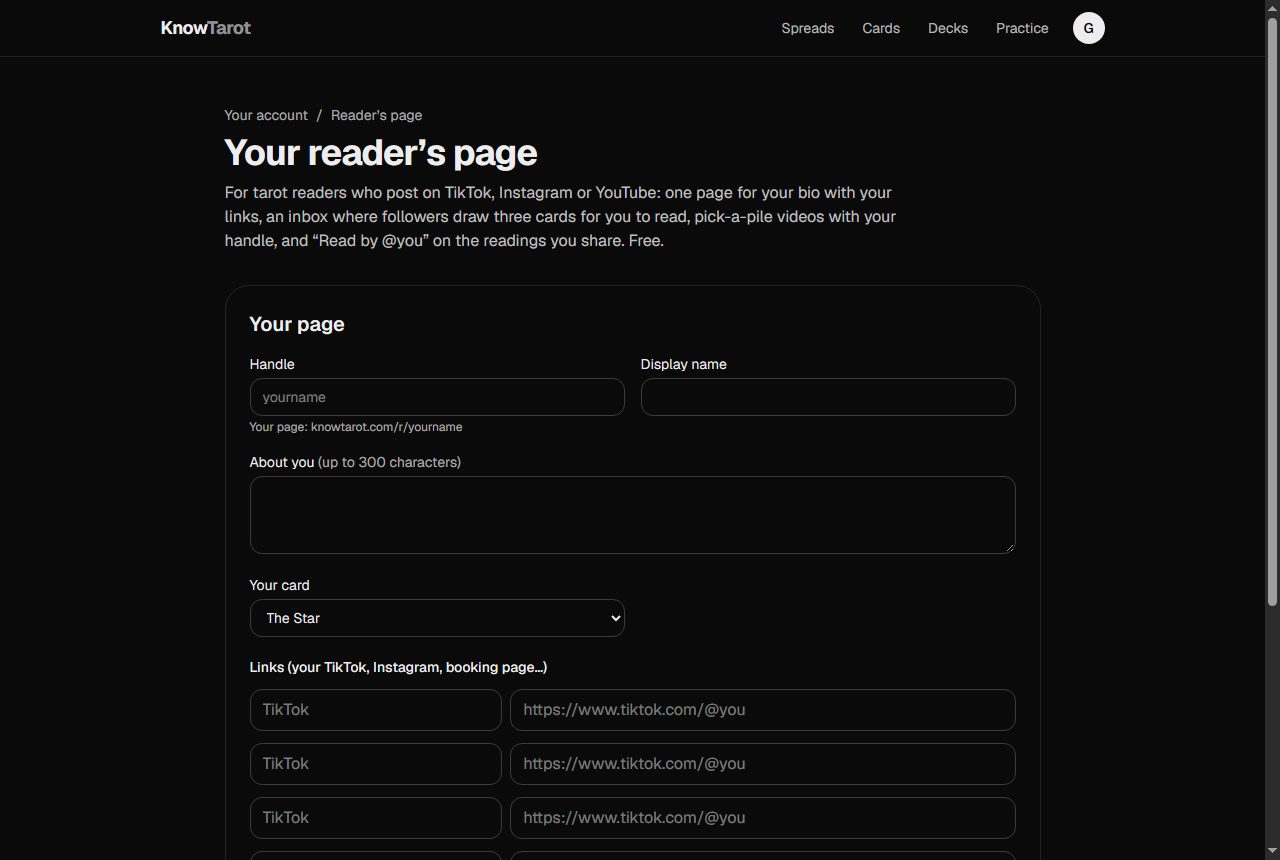
Task: Click the second TikTok link label field
Action: pos(375,764)
